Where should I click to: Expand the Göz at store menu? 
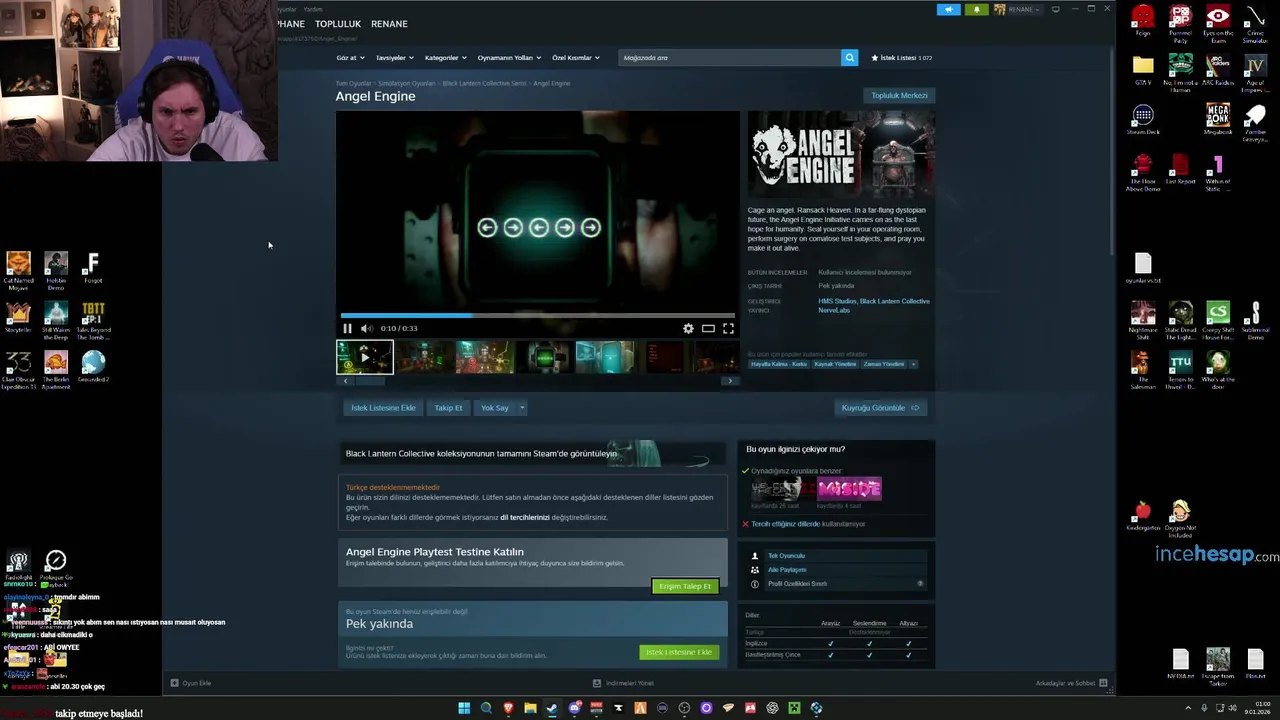tap(350, 58)
